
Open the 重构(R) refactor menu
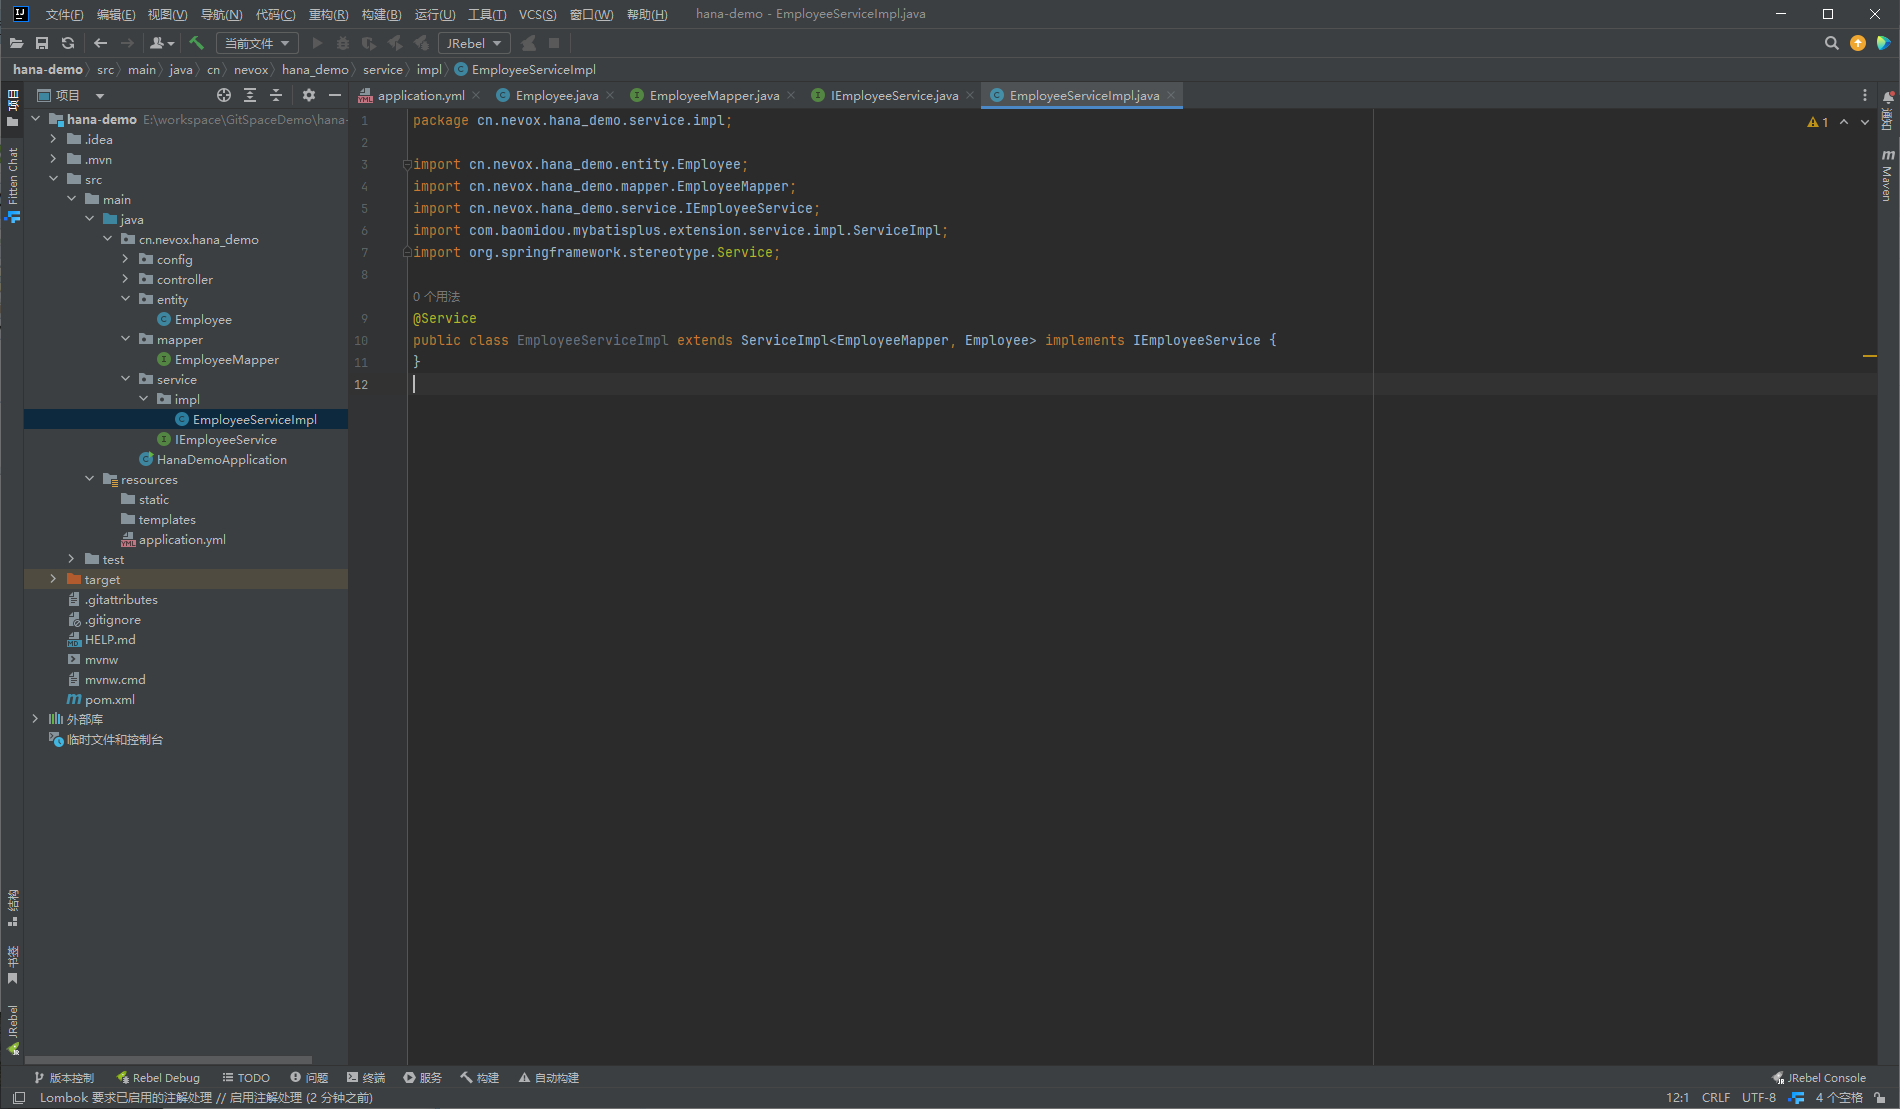click(x=328, y=14)
